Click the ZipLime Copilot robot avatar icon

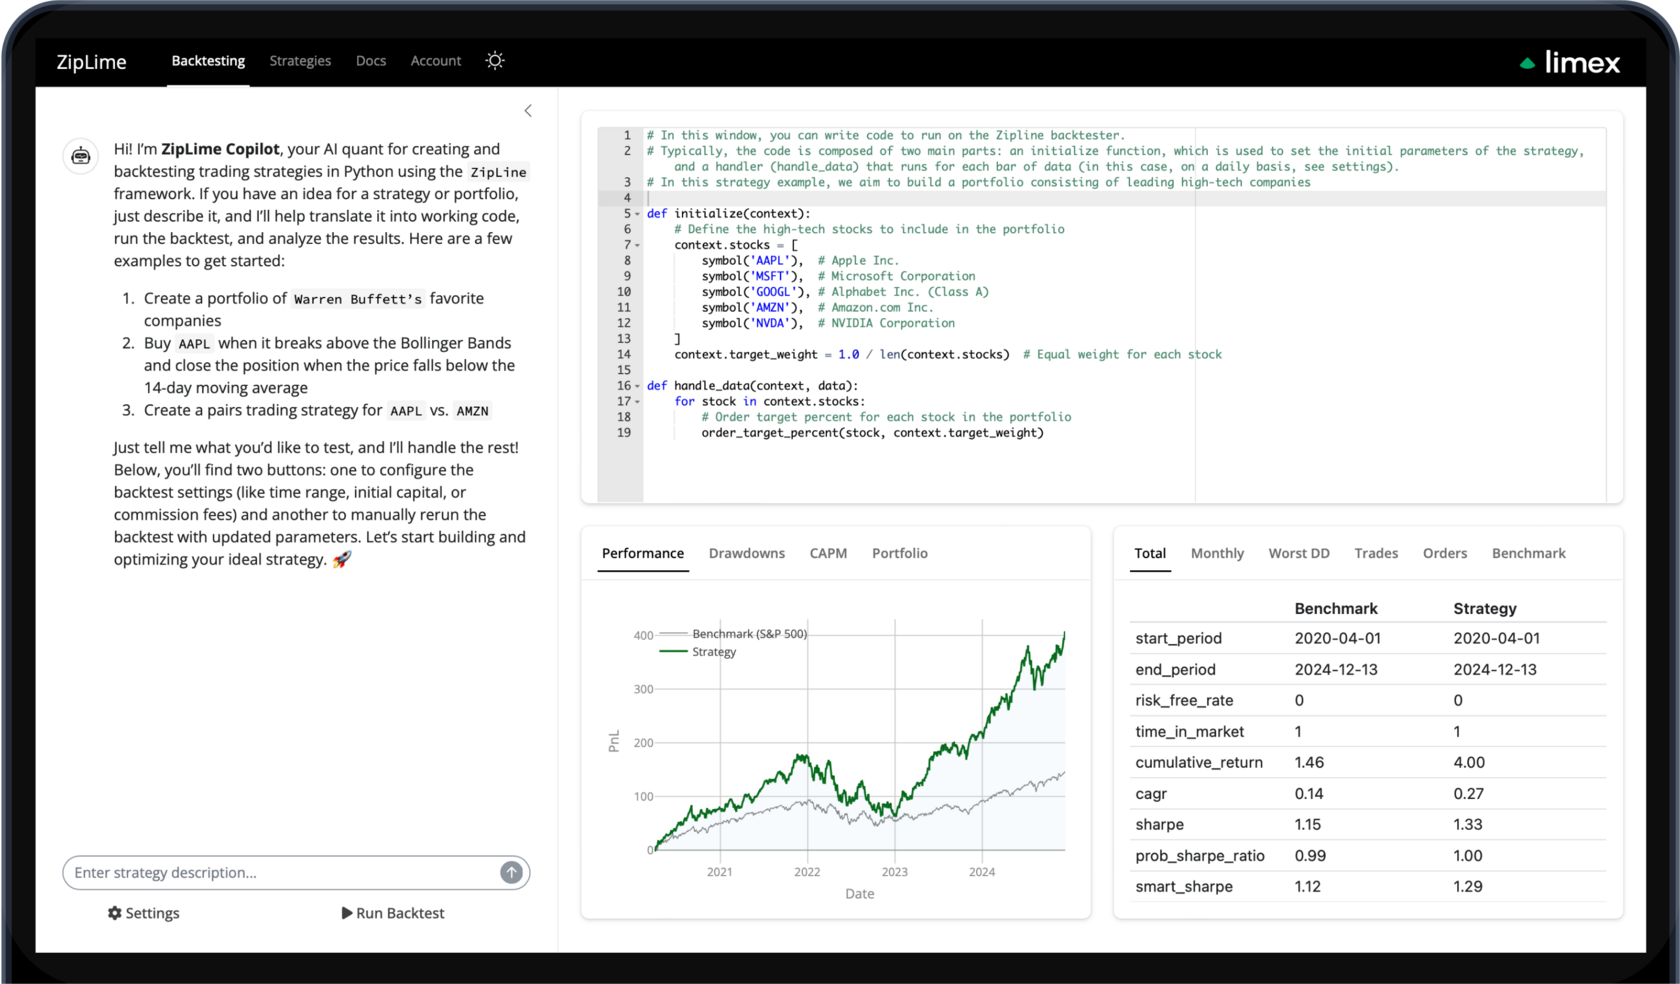[80, 156]
